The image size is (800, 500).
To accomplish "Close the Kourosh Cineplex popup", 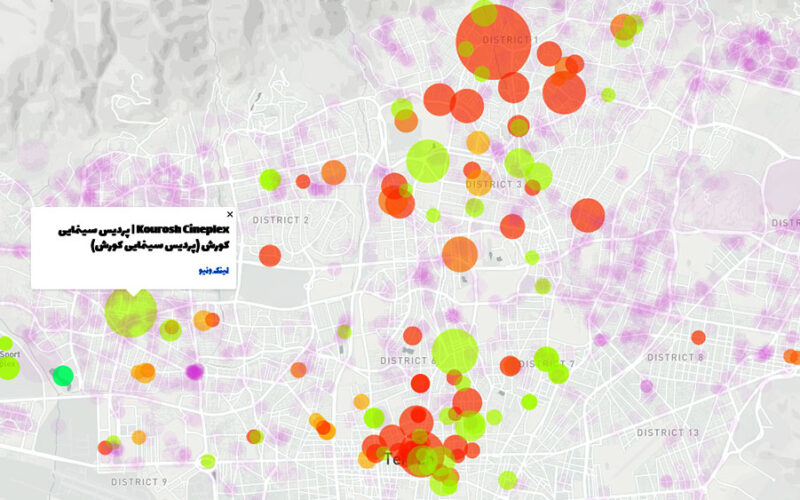I will tap(230, 214).
